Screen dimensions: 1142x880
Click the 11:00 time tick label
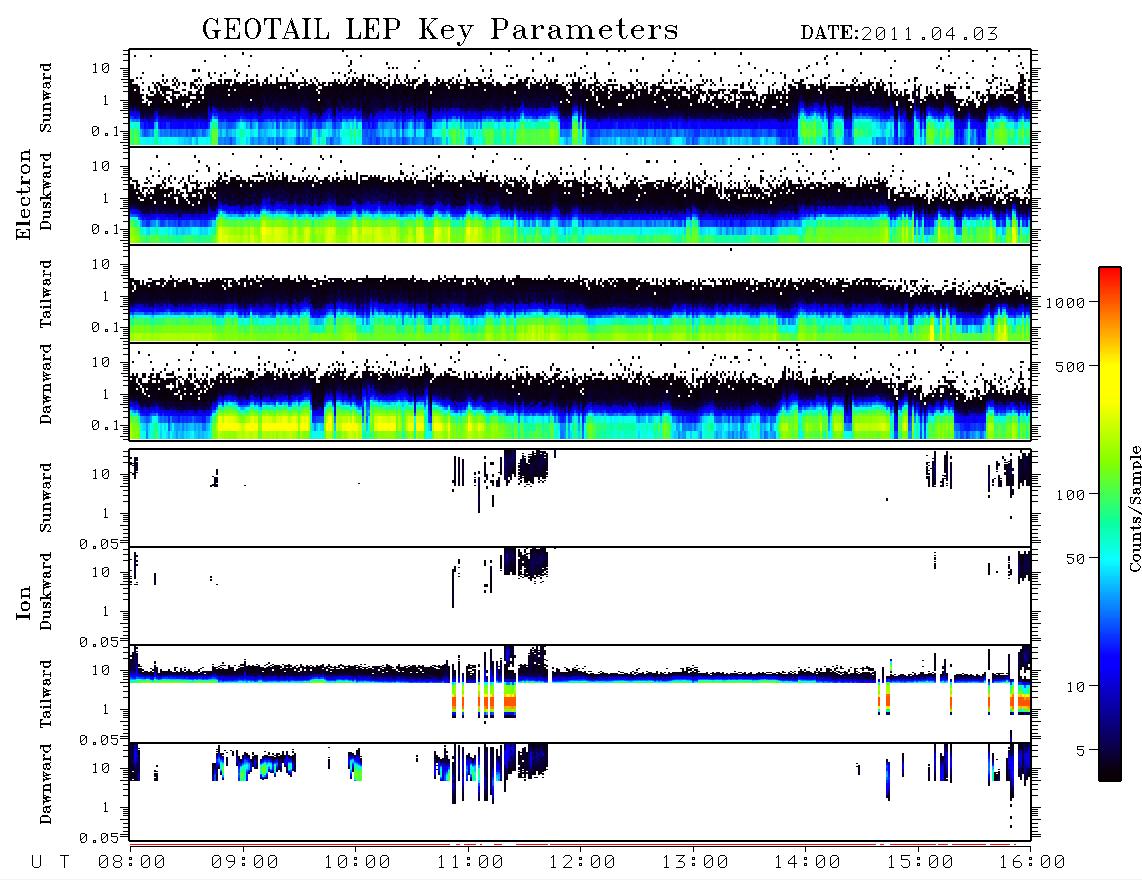tap(470, 863)
